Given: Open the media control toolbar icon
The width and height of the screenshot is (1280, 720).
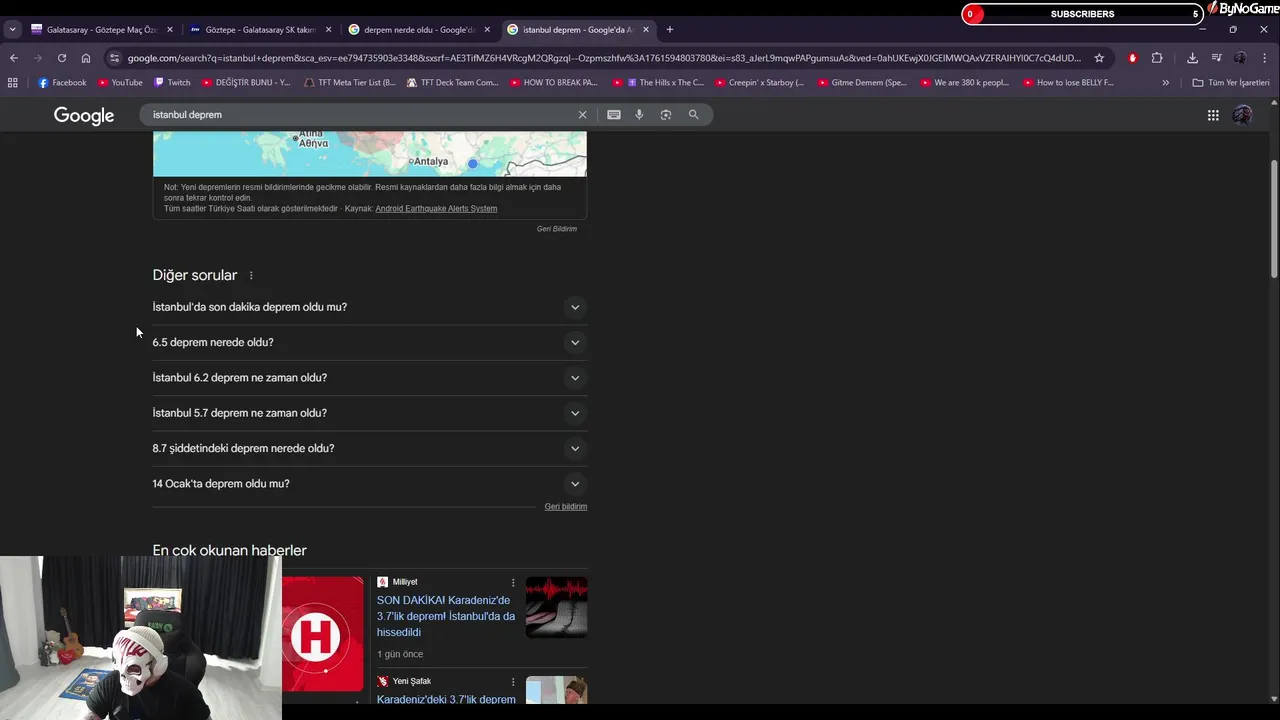Looking at the screenshot, I should click(x=1216, y=58).
